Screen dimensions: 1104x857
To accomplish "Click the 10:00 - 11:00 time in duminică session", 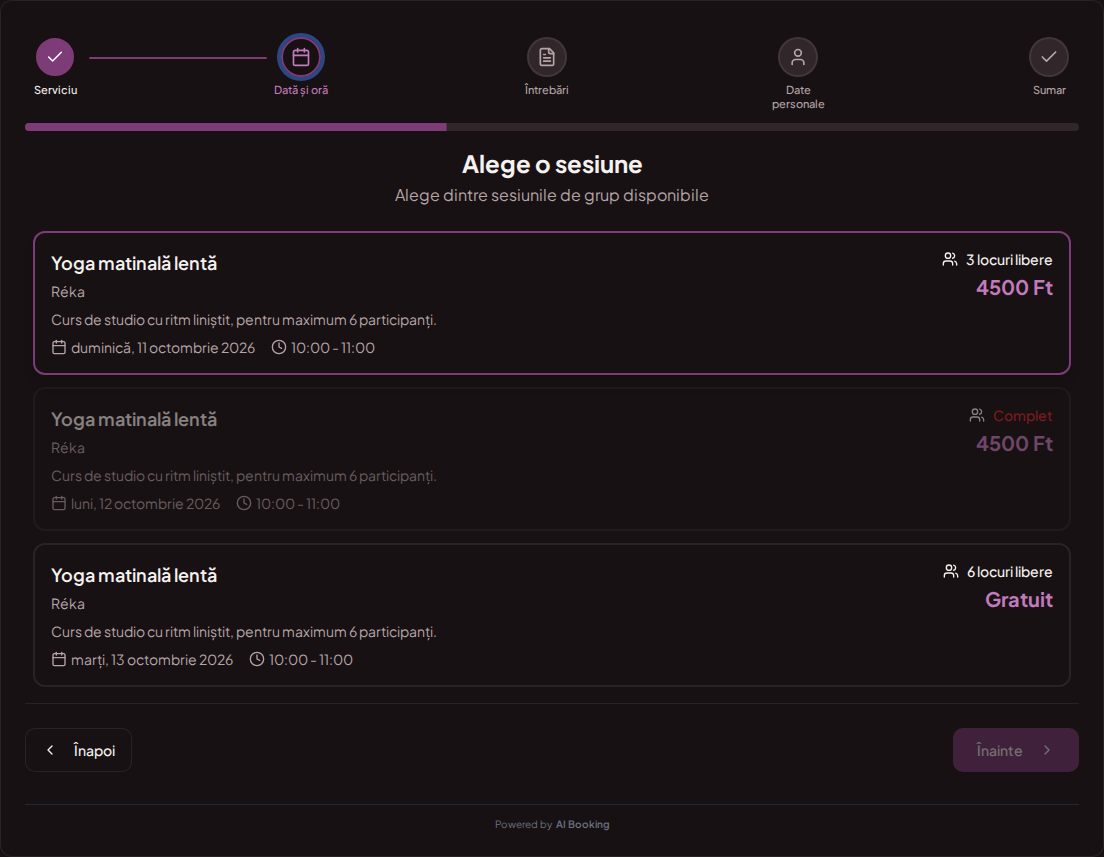I will 332,347.
